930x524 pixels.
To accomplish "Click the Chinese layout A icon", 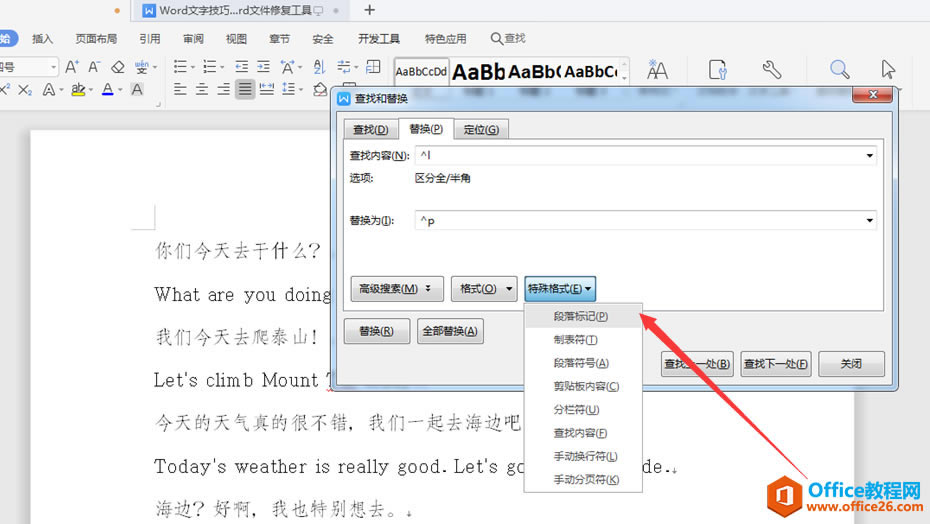I will click(x=288, y=66).
